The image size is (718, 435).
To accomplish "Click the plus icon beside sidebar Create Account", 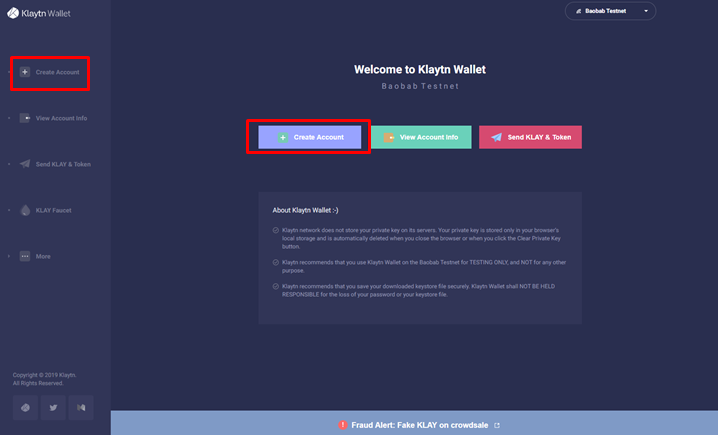I will [25, 72].
